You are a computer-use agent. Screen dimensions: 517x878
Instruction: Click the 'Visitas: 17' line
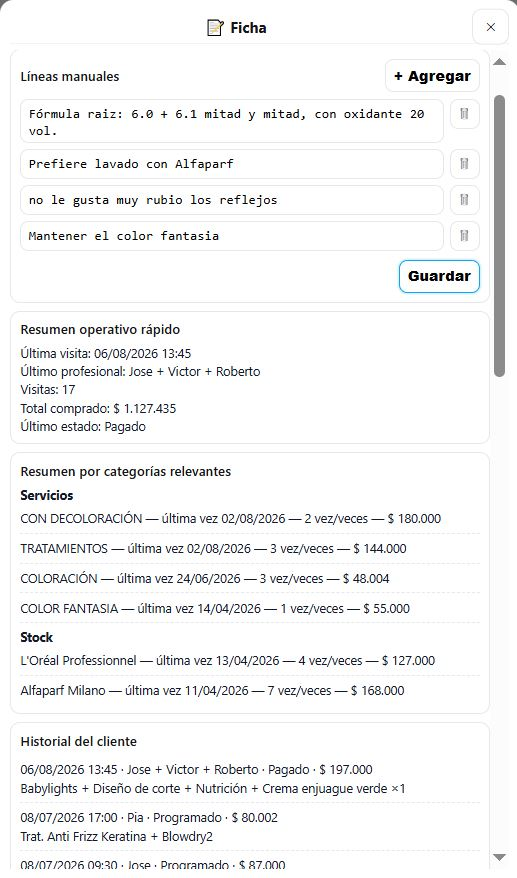tap(48, 390)
